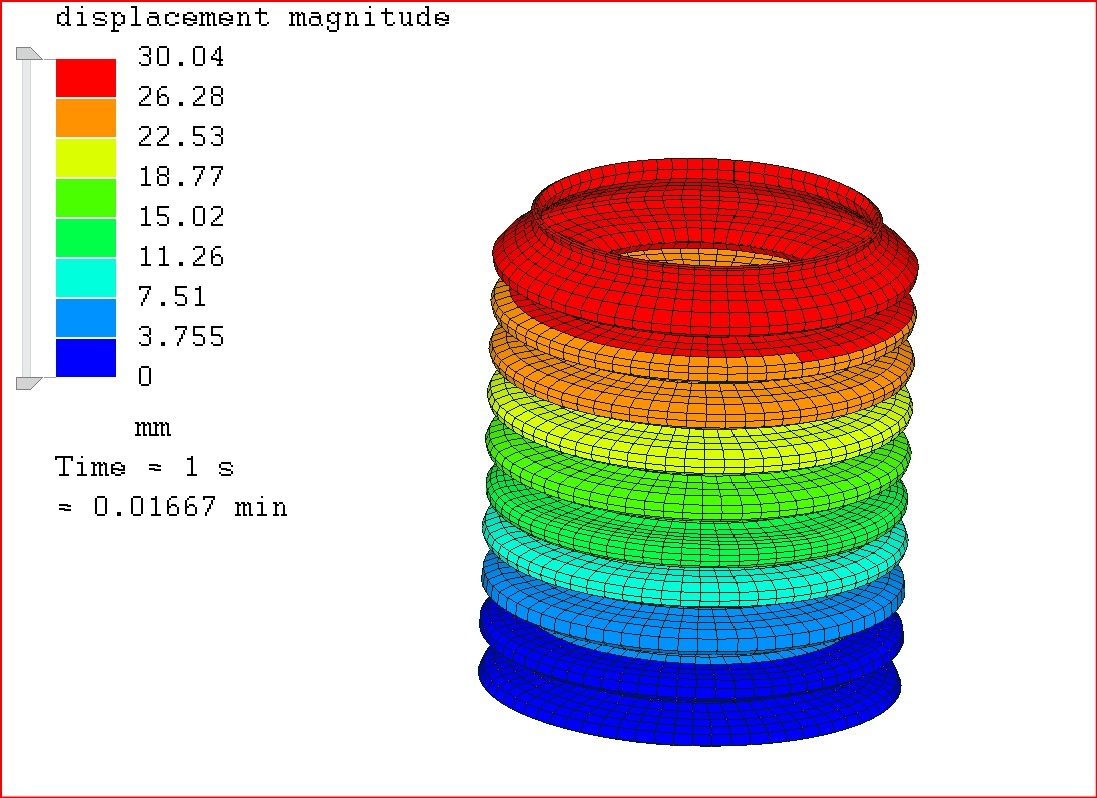This screenshot has height=798, width=1097.
Task: Pick the cyan legend color swatch
Action: [85, 277]
